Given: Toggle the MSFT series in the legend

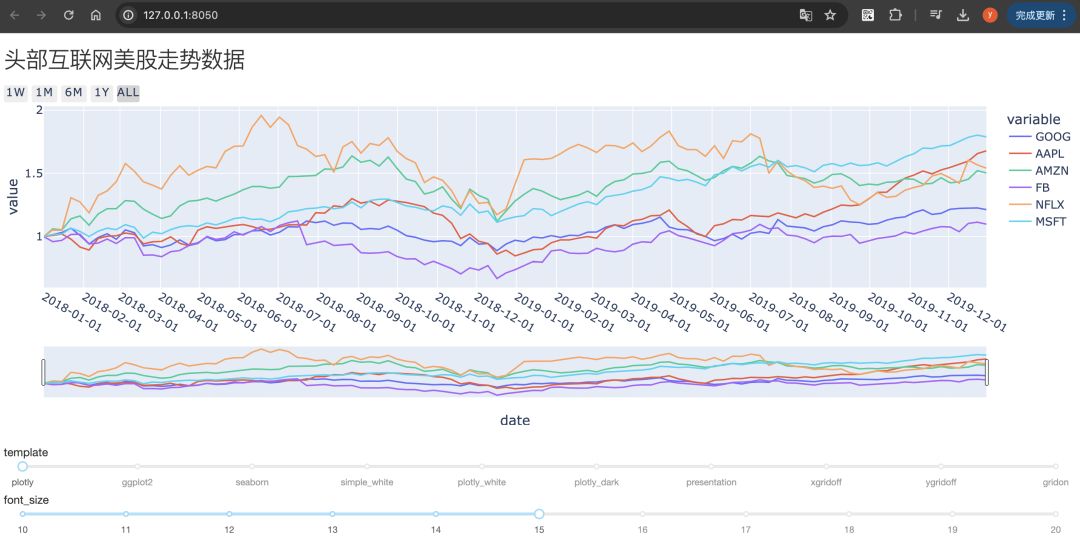Looking at the screenshot, I should tap(1052, 222).
